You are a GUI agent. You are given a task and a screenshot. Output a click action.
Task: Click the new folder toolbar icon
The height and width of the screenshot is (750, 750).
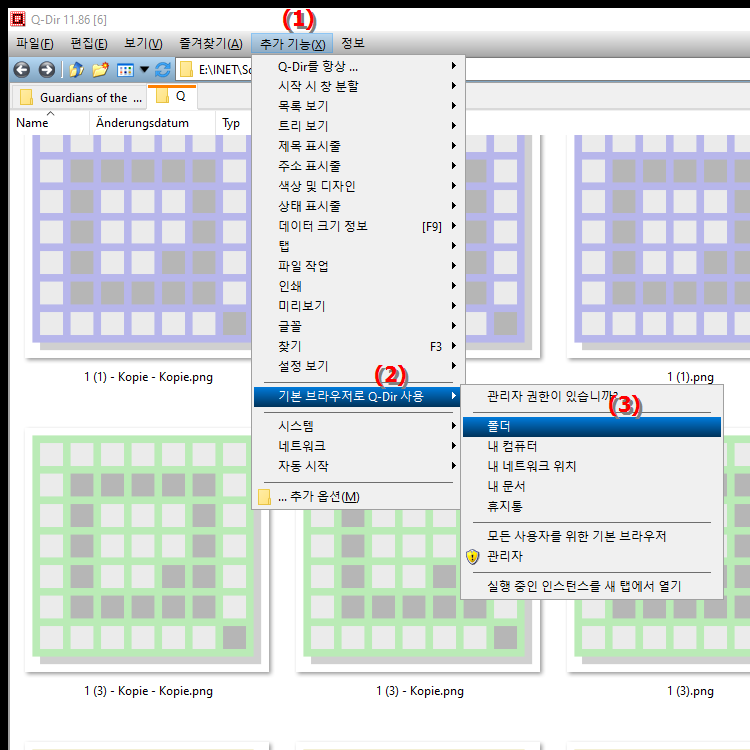[x=100, y=70]
